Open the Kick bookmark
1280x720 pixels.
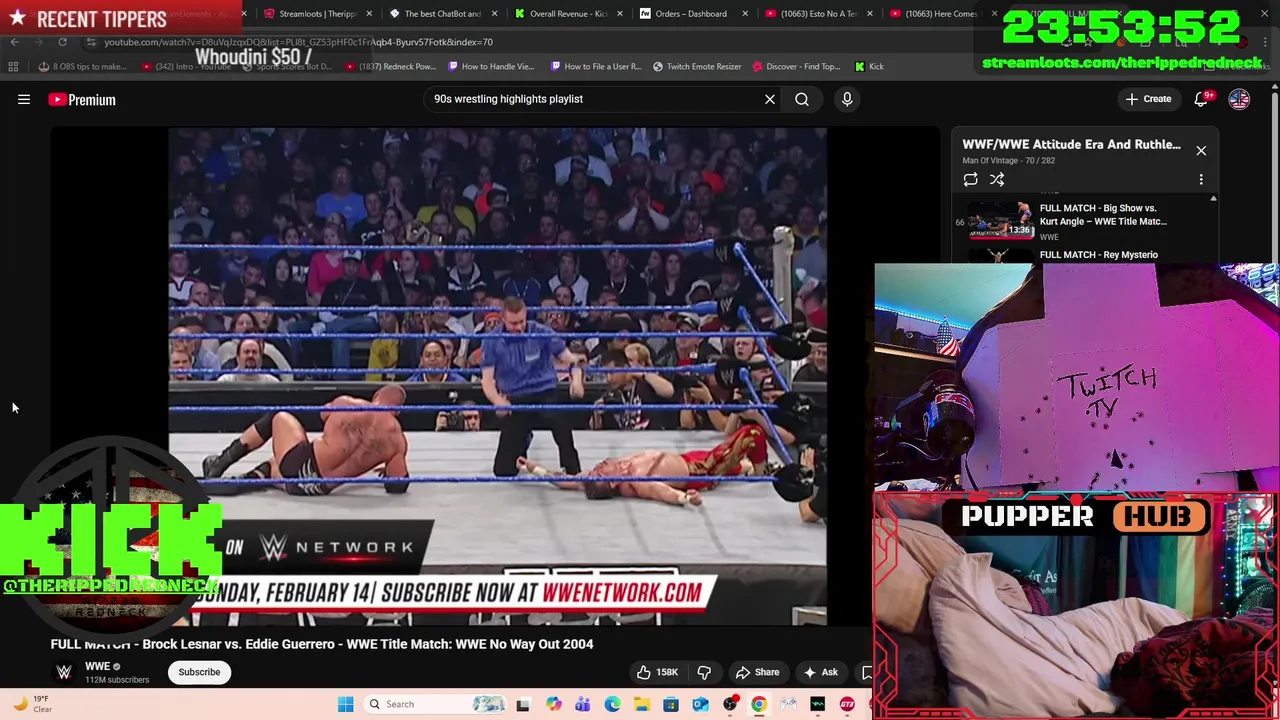869,66
